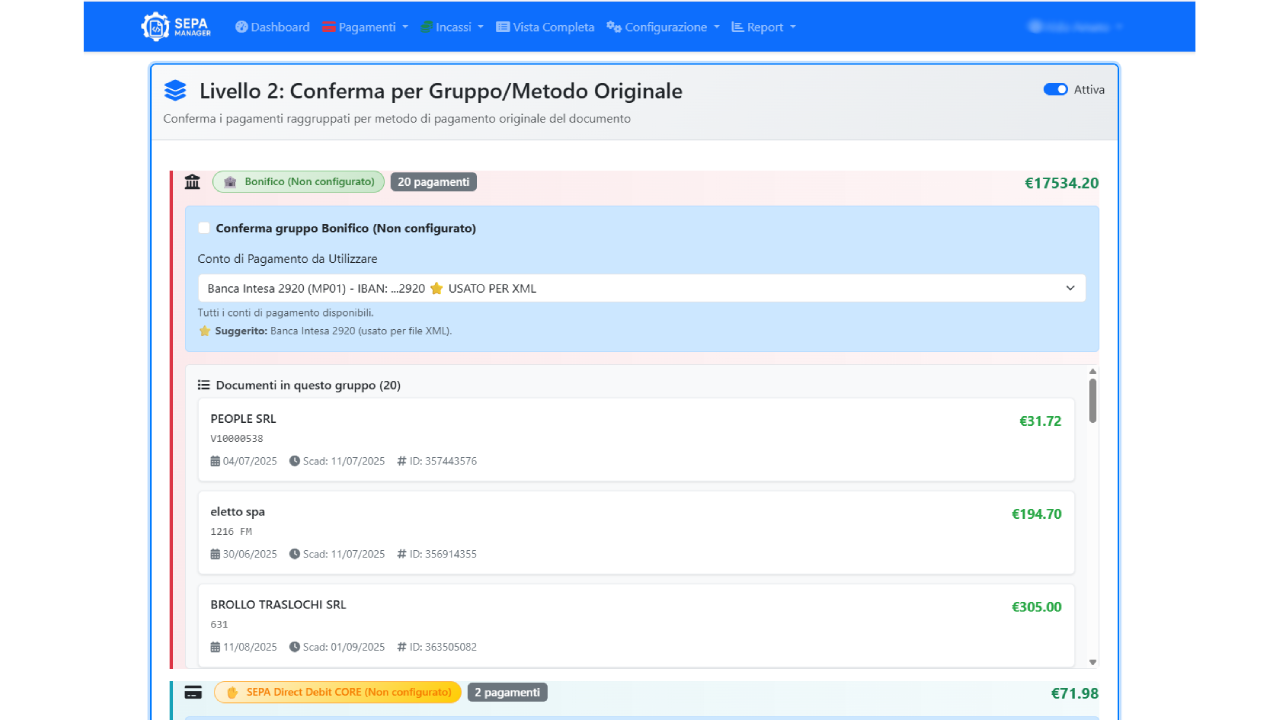Click the document list scrollbar down arrow
This screenshot has width=1280, height=720.
[x=1092, y=662]
